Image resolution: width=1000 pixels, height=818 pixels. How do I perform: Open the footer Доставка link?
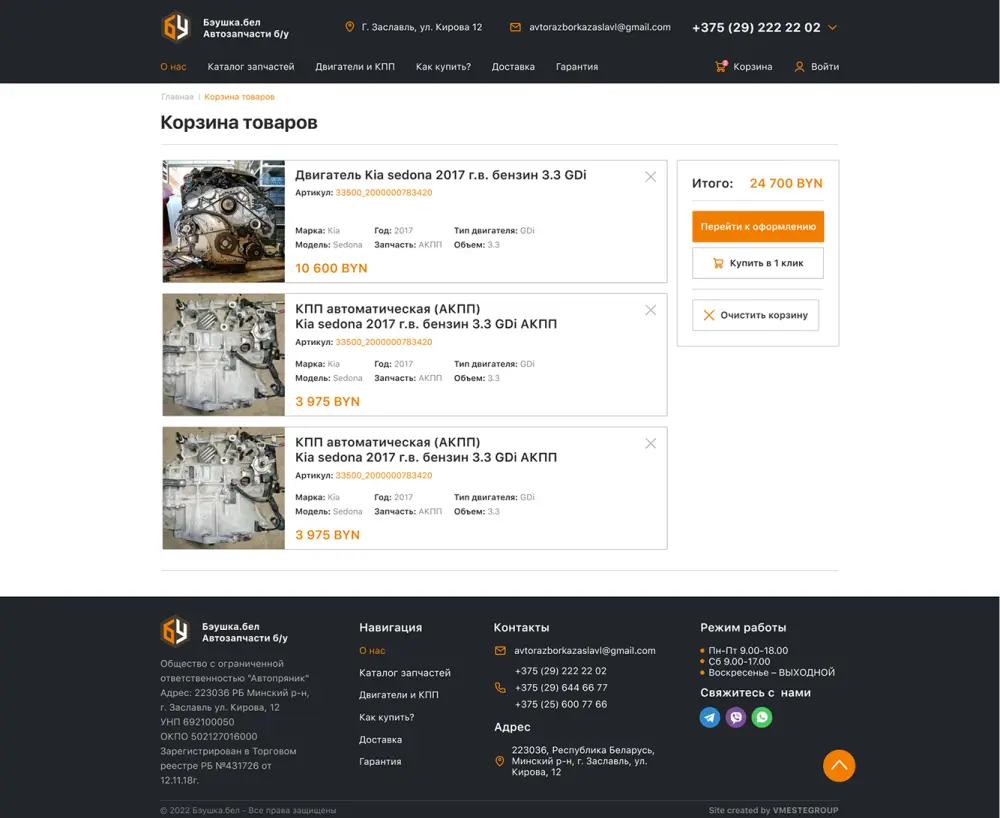click(380, 740)
